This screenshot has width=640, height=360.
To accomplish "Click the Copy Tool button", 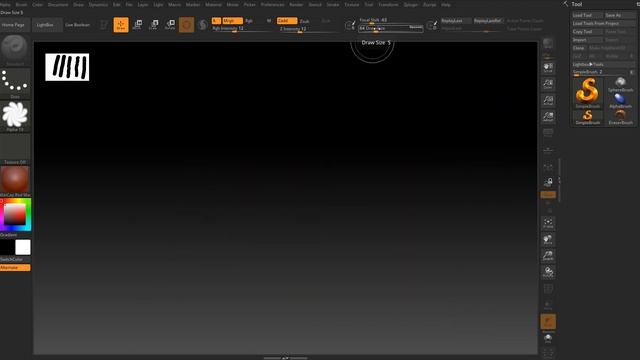I will pyautogui.click(x=587, y=32).
